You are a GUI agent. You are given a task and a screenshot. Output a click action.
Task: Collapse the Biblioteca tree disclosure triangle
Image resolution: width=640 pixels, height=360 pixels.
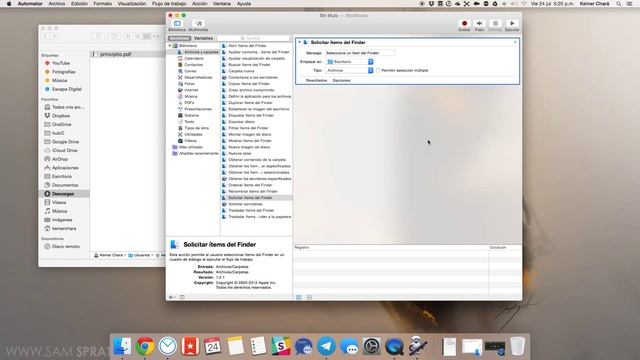coord(170,46)
